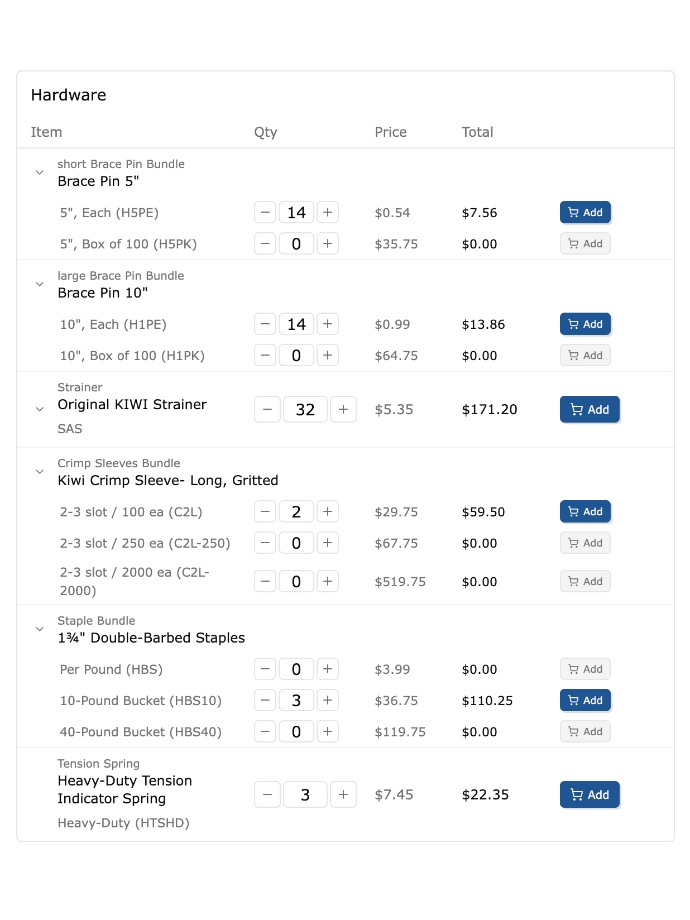Click plus for 10" Box of 100 (H1PK)
The image size is (690, 920).
pos(328,355)
